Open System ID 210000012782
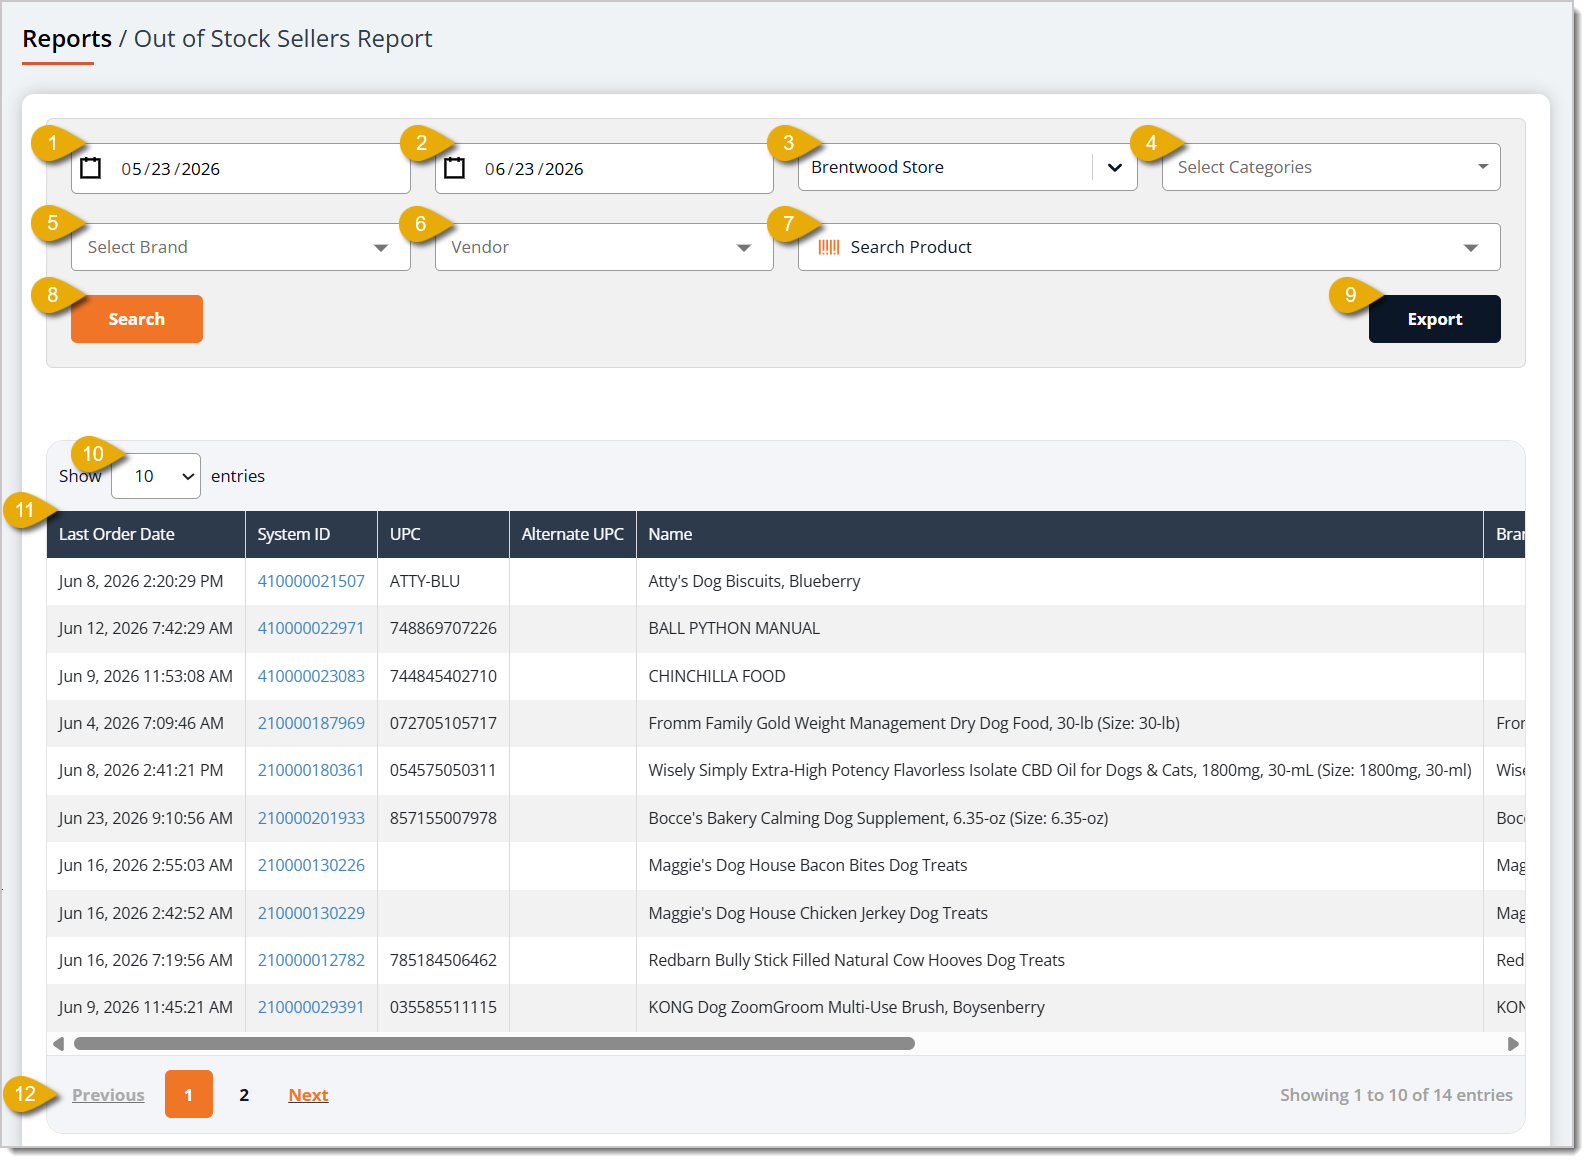Viewport: 1589px width, 1163px height. pyautogui.click(x=311, y=960)
